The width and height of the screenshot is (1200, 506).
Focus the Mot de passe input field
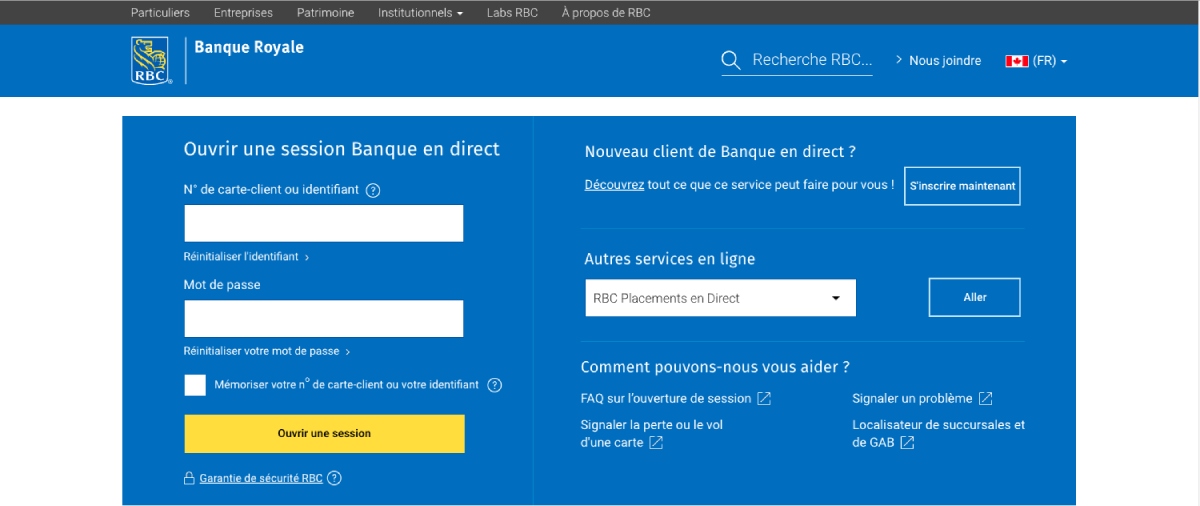[324, 319]
